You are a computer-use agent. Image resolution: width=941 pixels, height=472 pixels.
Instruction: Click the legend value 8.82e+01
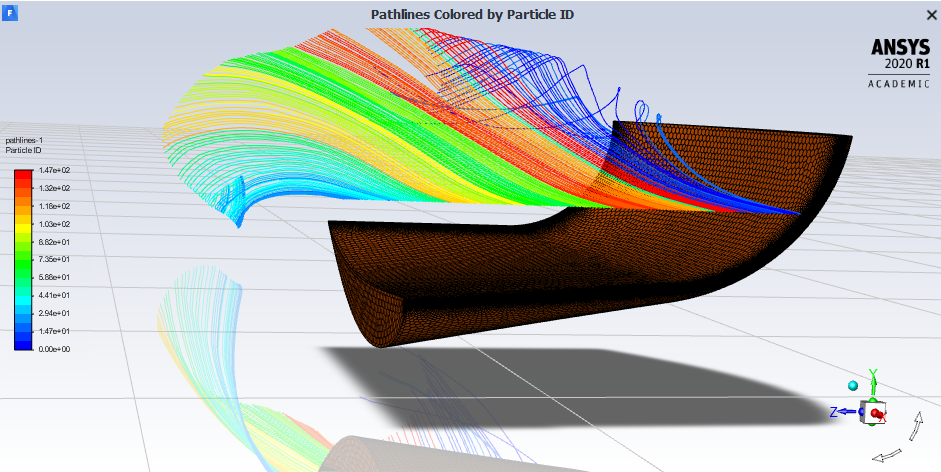(54, 242)
